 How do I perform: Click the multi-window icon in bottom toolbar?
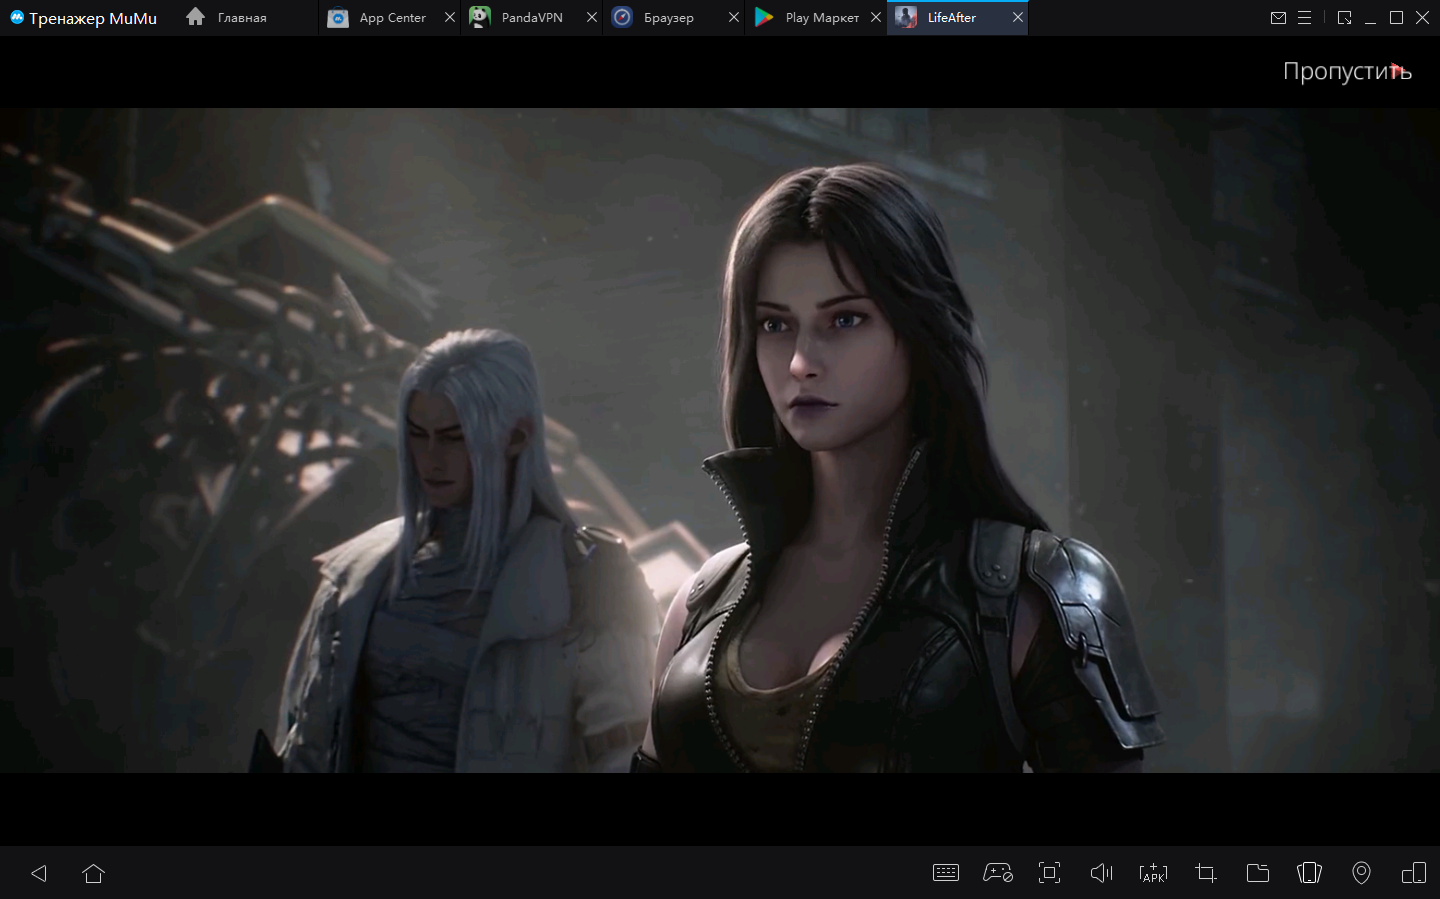click(1414, 873)
